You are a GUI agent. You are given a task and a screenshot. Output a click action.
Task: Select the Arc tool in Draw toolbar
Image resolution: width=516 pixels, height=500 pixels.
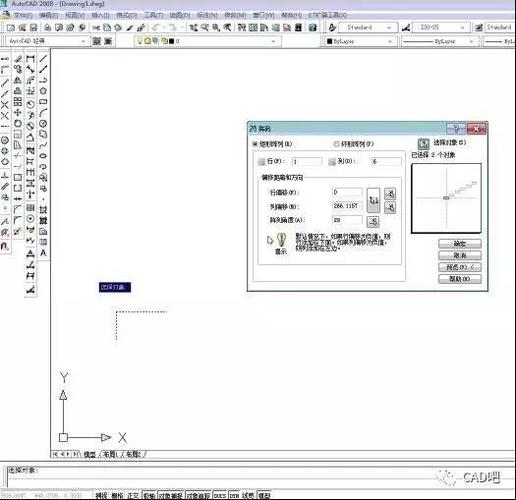click(x=43, y=113)
